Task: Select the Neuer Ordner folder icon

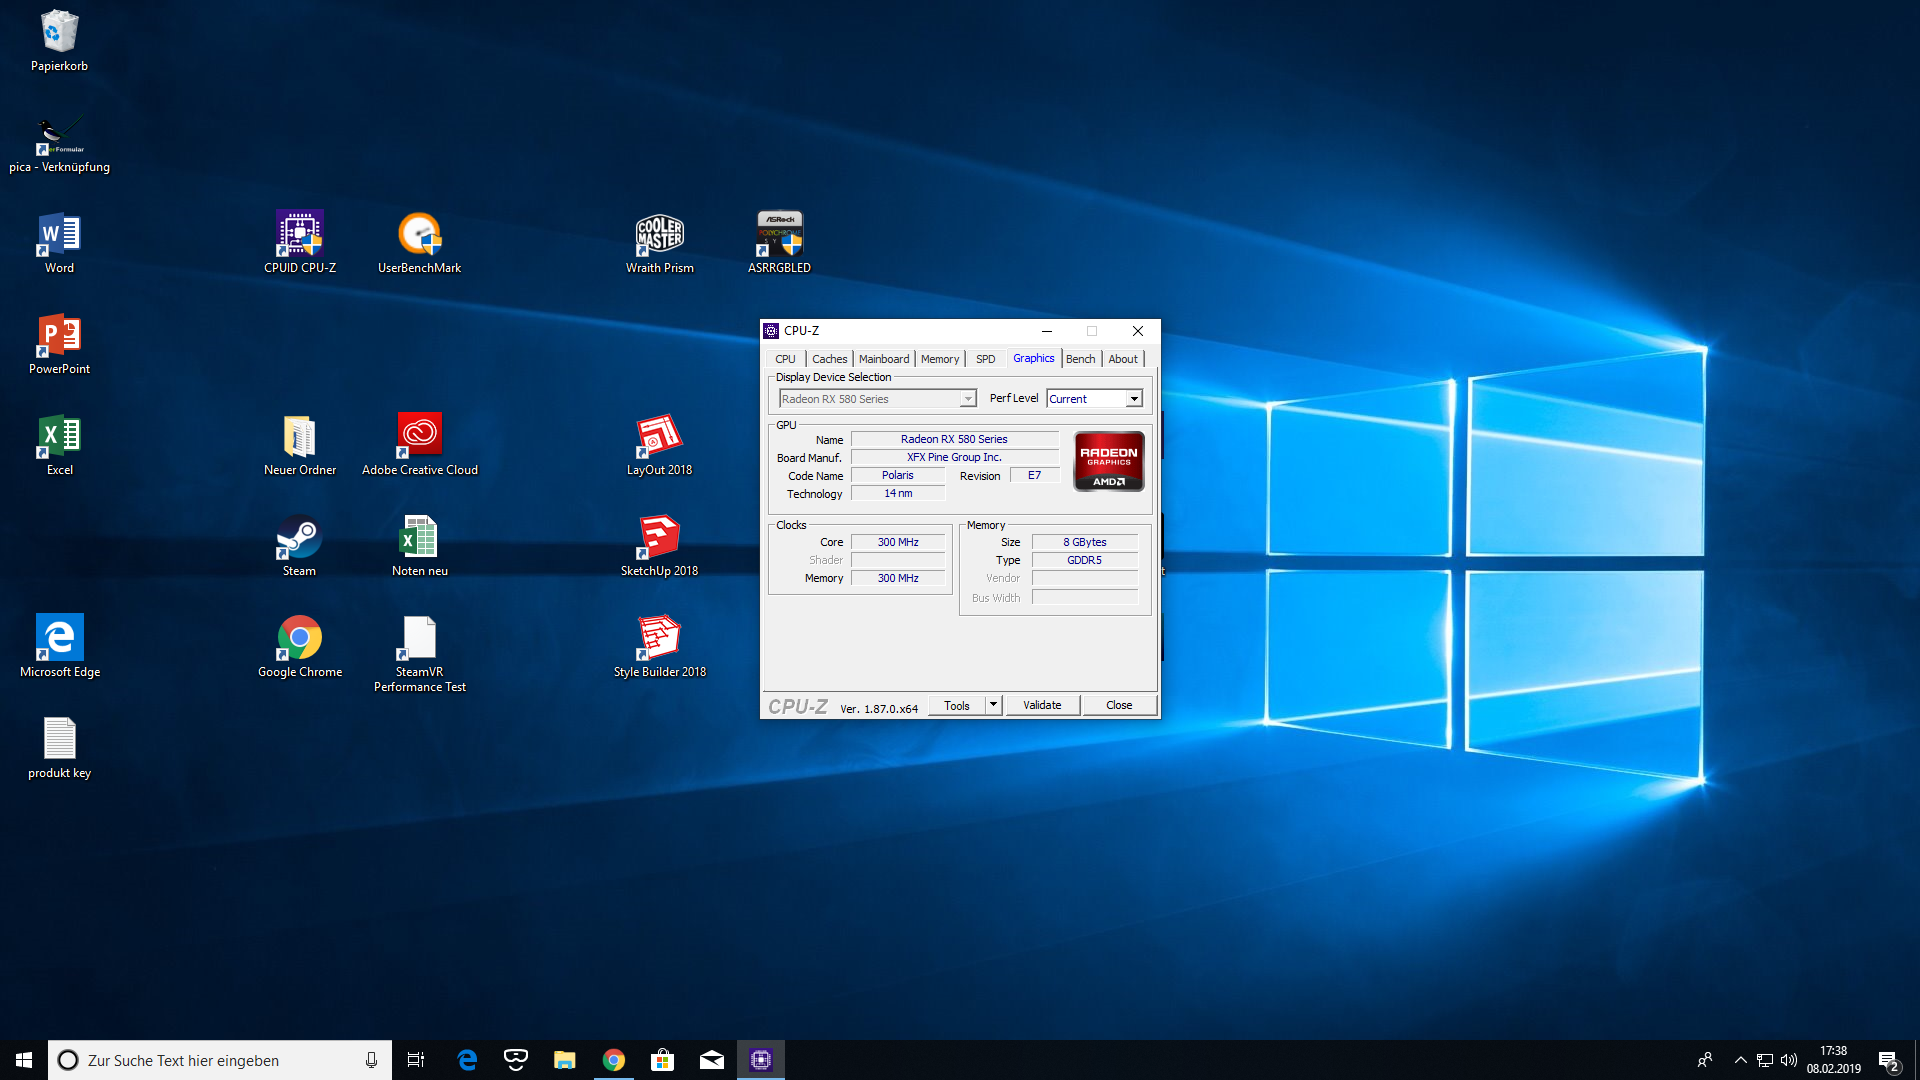Action: [x=299, y=446]
